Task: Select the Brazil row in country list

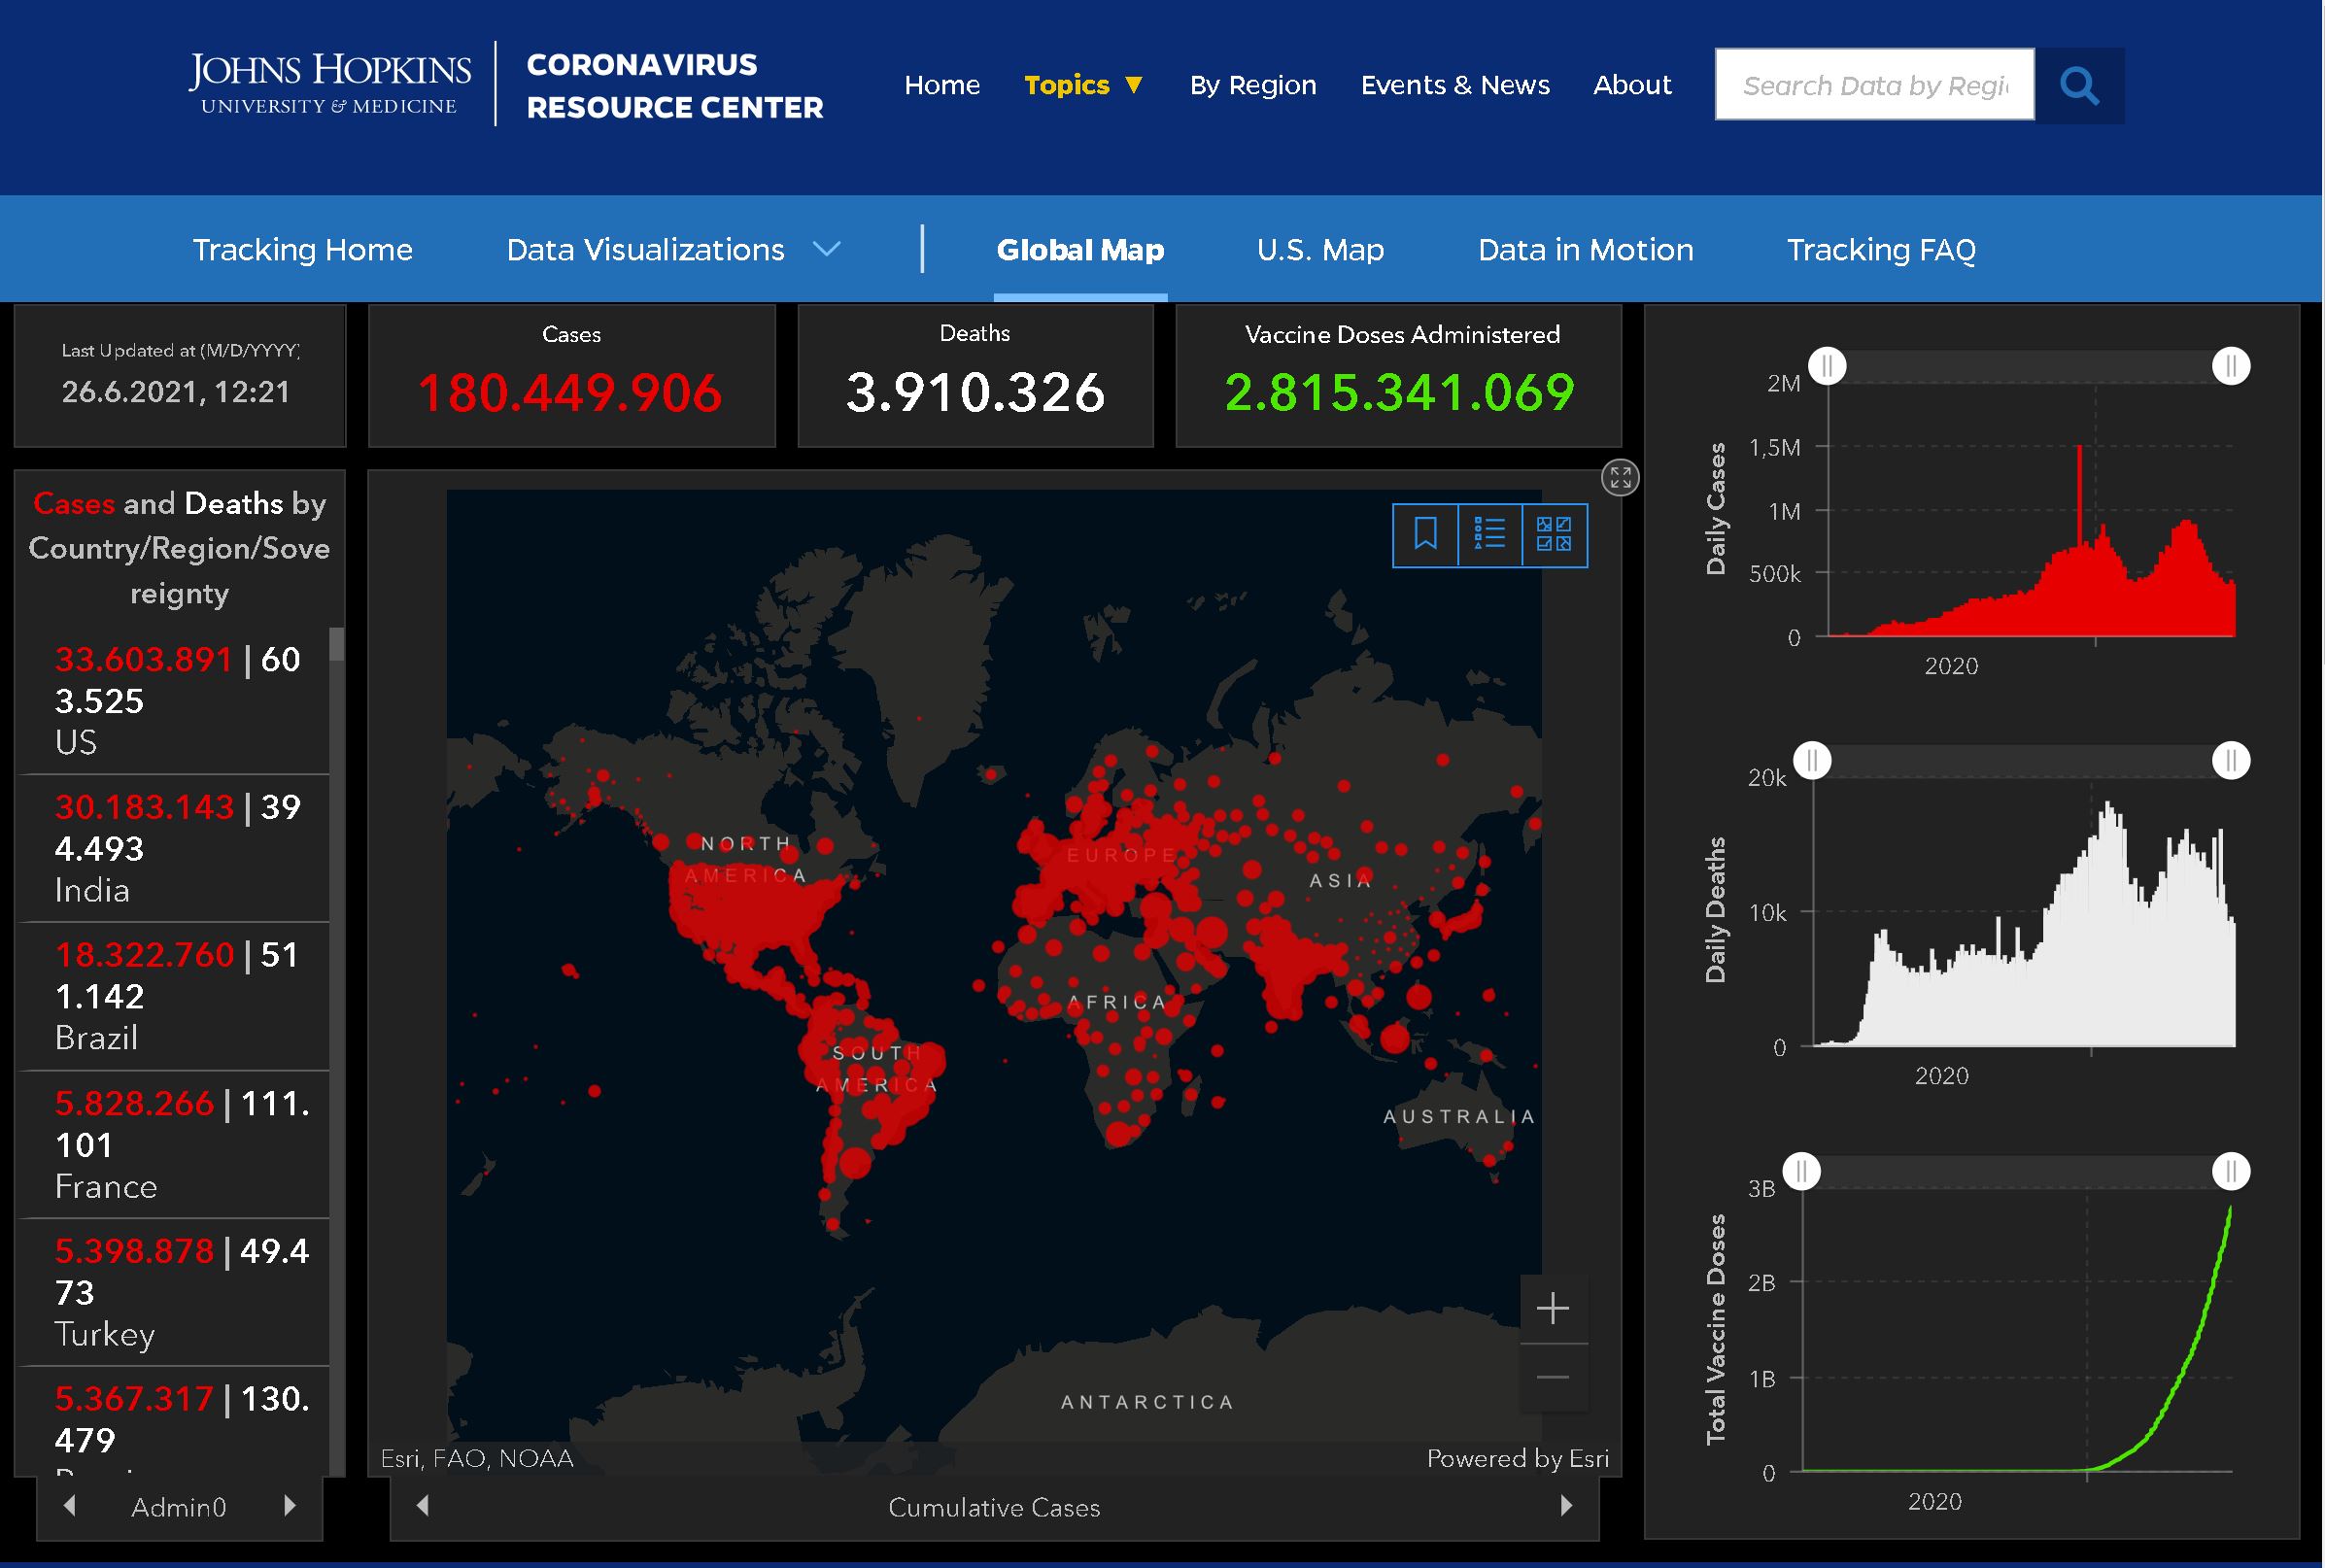Action: (x=175, y=996)
